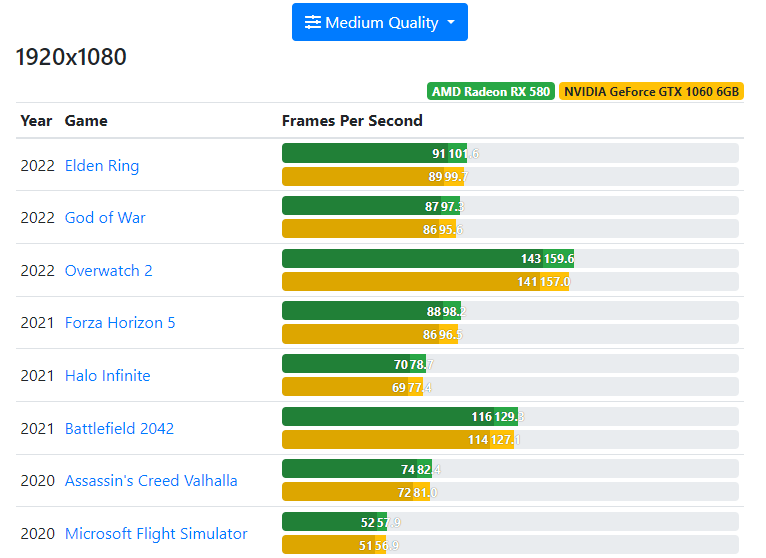
Task: Click the Frames Per Second column header
Action: (x=352, y=121)
